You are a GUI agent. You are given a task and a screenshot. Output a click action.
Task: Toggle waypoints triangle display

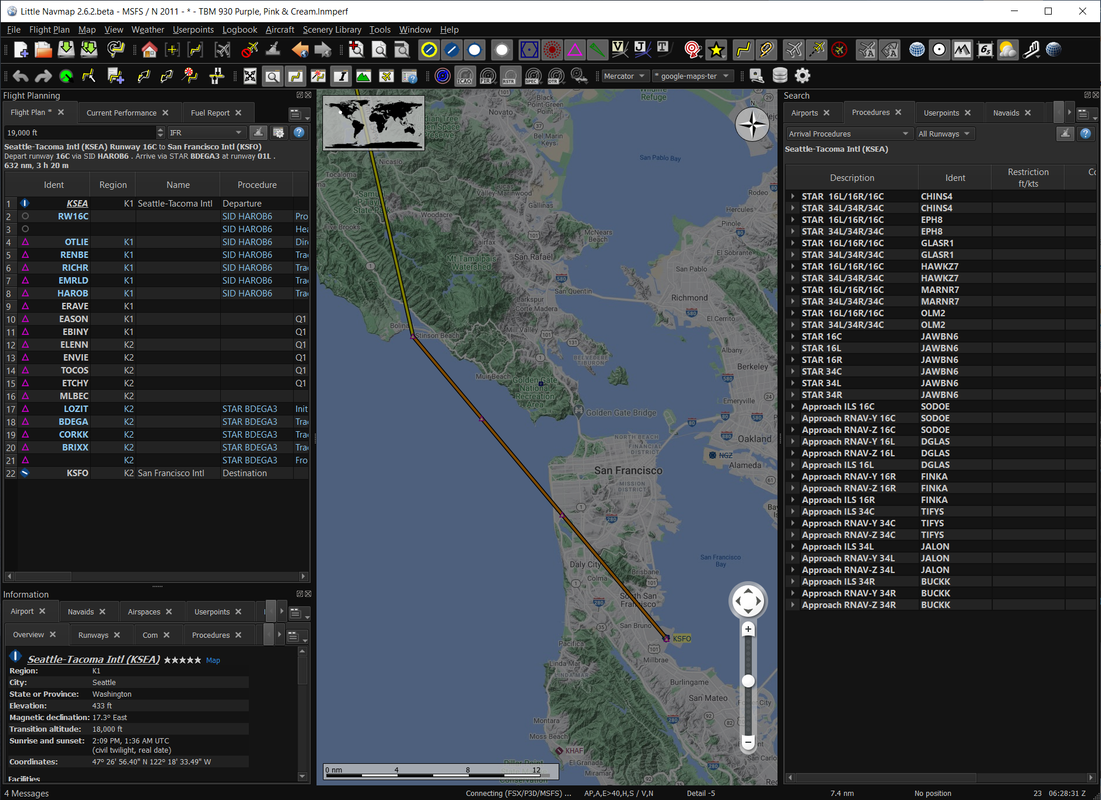click(x=575, y=50)
